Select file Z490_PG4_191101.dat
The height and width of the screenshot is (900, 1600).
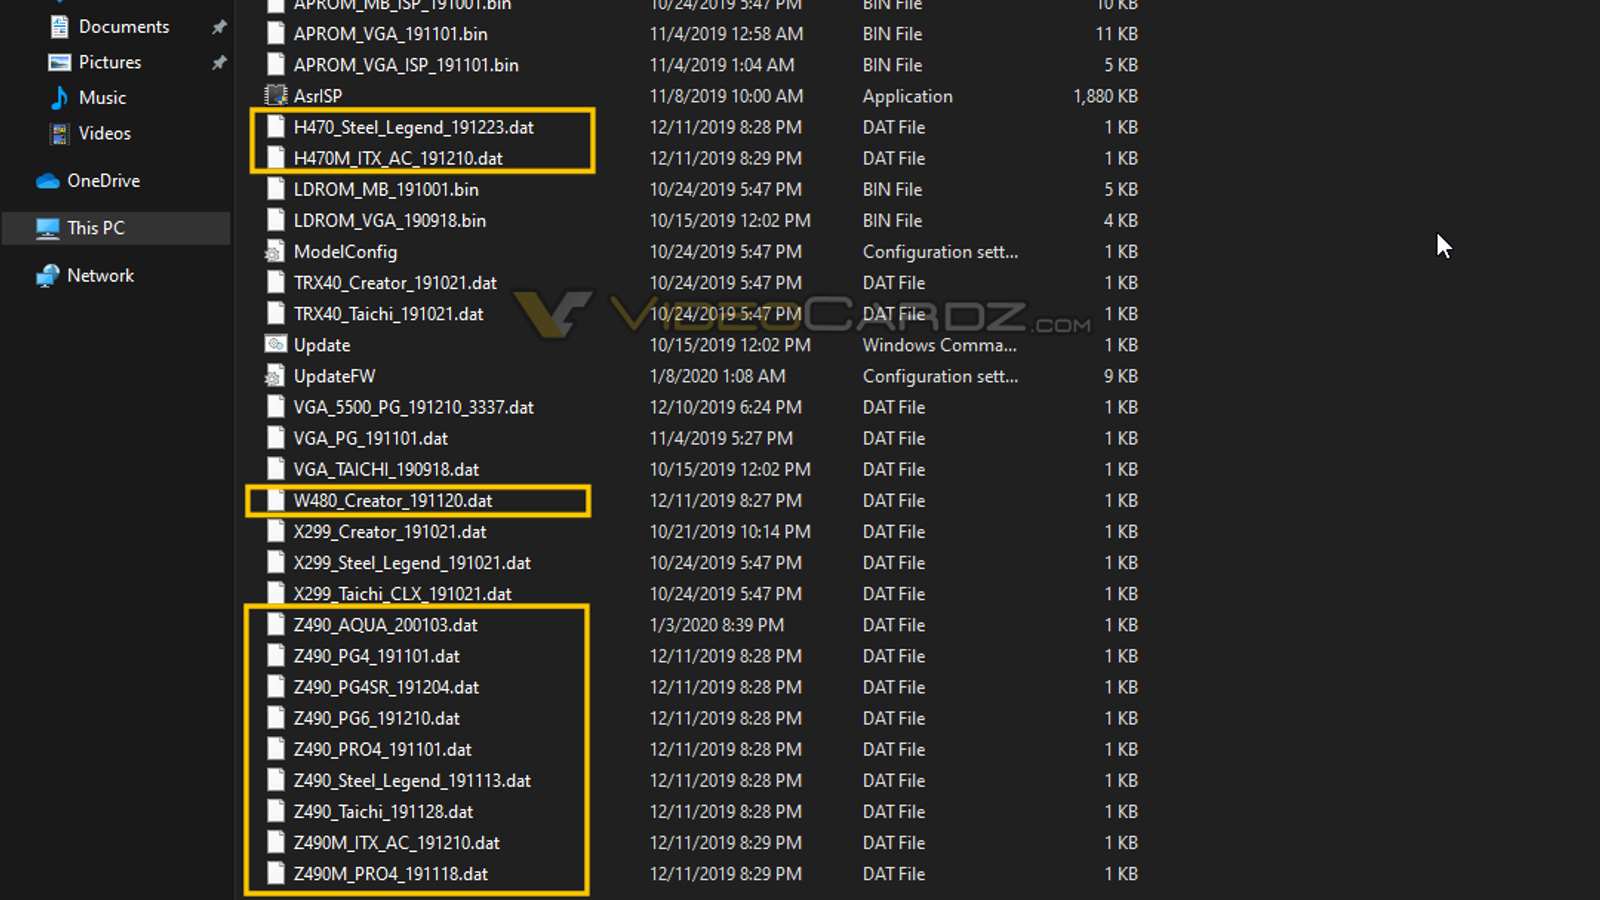(x=377, y=656)
